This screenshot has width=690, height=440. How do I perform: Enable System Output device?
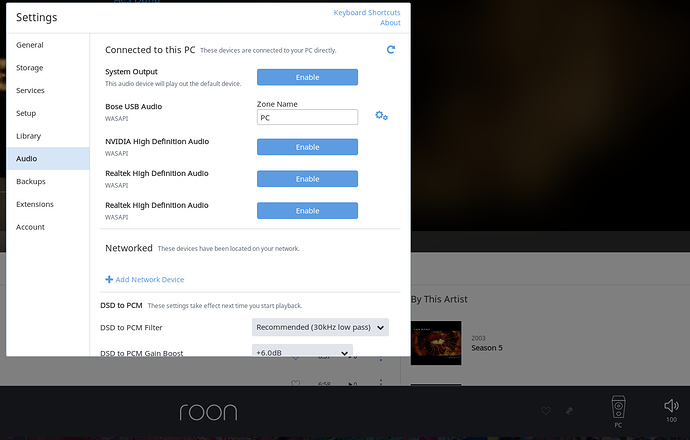307,77
